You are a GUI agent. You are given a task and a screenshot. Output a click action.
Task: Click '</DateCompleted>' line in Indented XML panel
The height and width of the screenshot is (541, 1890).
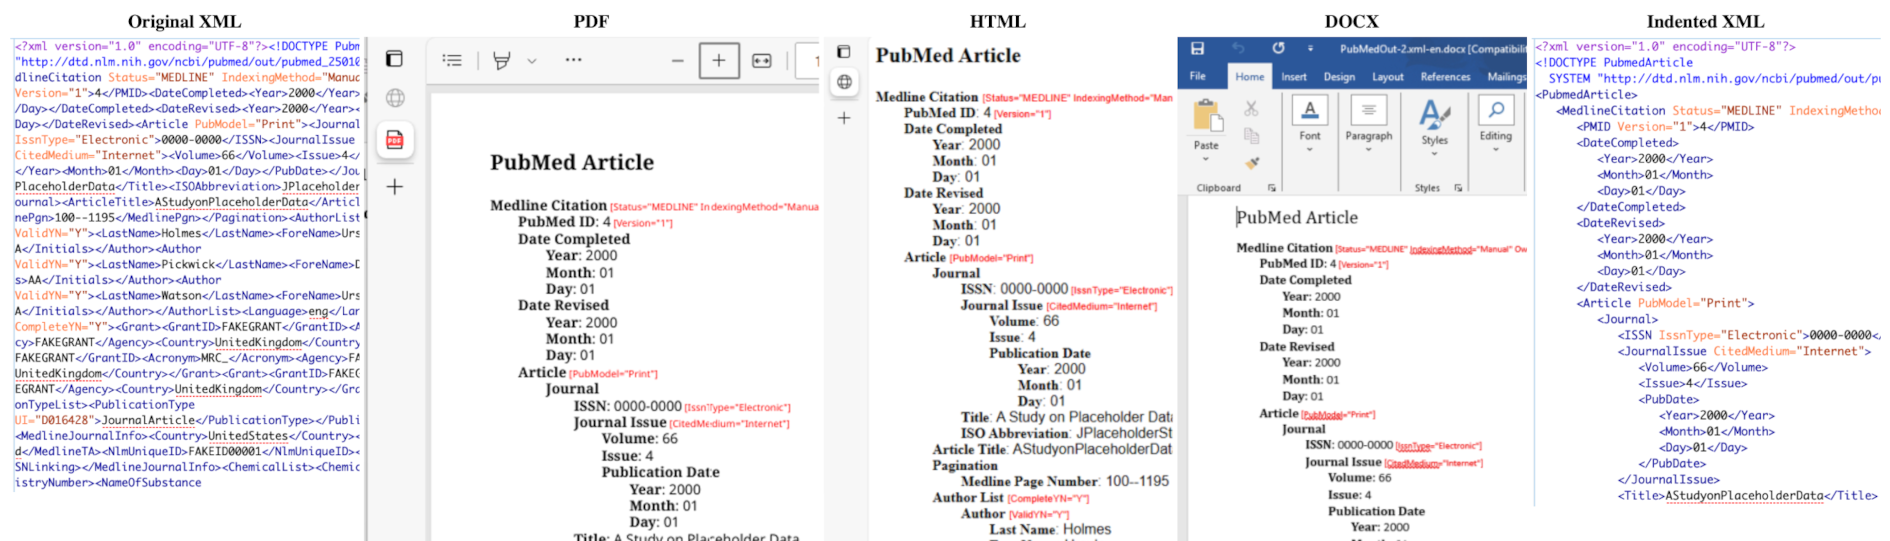pos(1631,207)
